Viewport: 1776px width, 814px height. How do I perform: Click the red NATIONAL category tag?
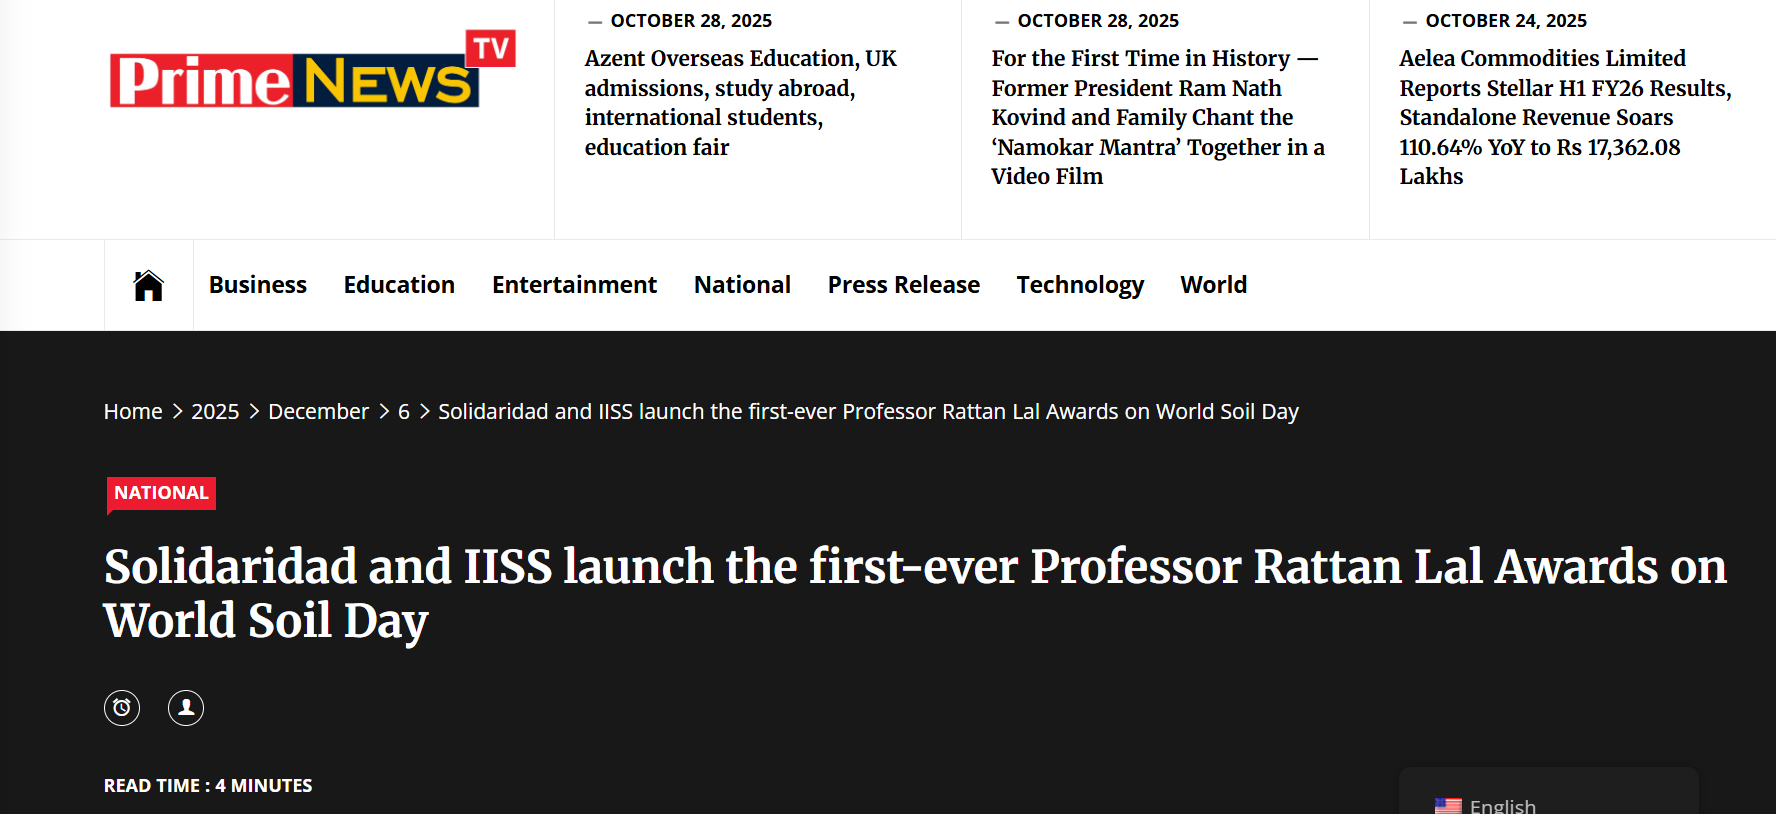[x=161, y=493]
